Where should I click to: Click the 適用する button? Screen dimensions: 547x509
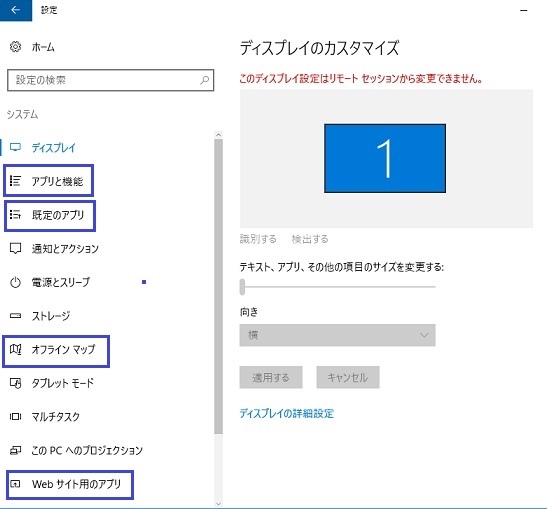click(x=271, y=377)
